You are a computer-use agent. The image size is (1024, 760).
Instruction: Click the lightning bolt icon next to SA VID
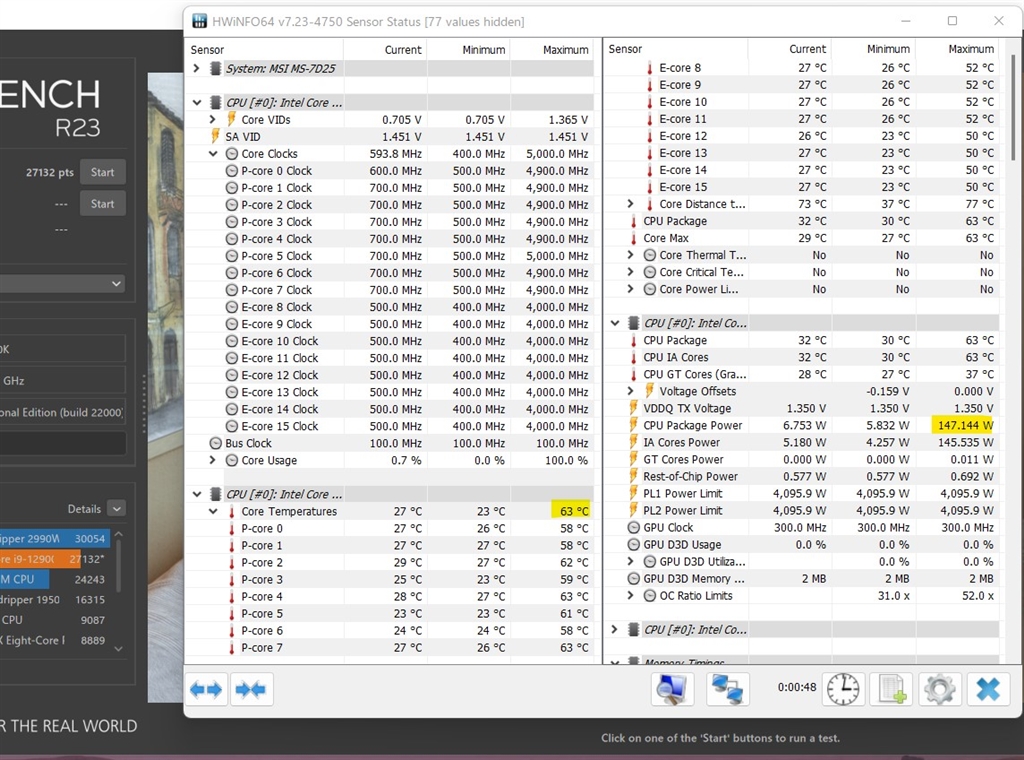tap(216, 136)
